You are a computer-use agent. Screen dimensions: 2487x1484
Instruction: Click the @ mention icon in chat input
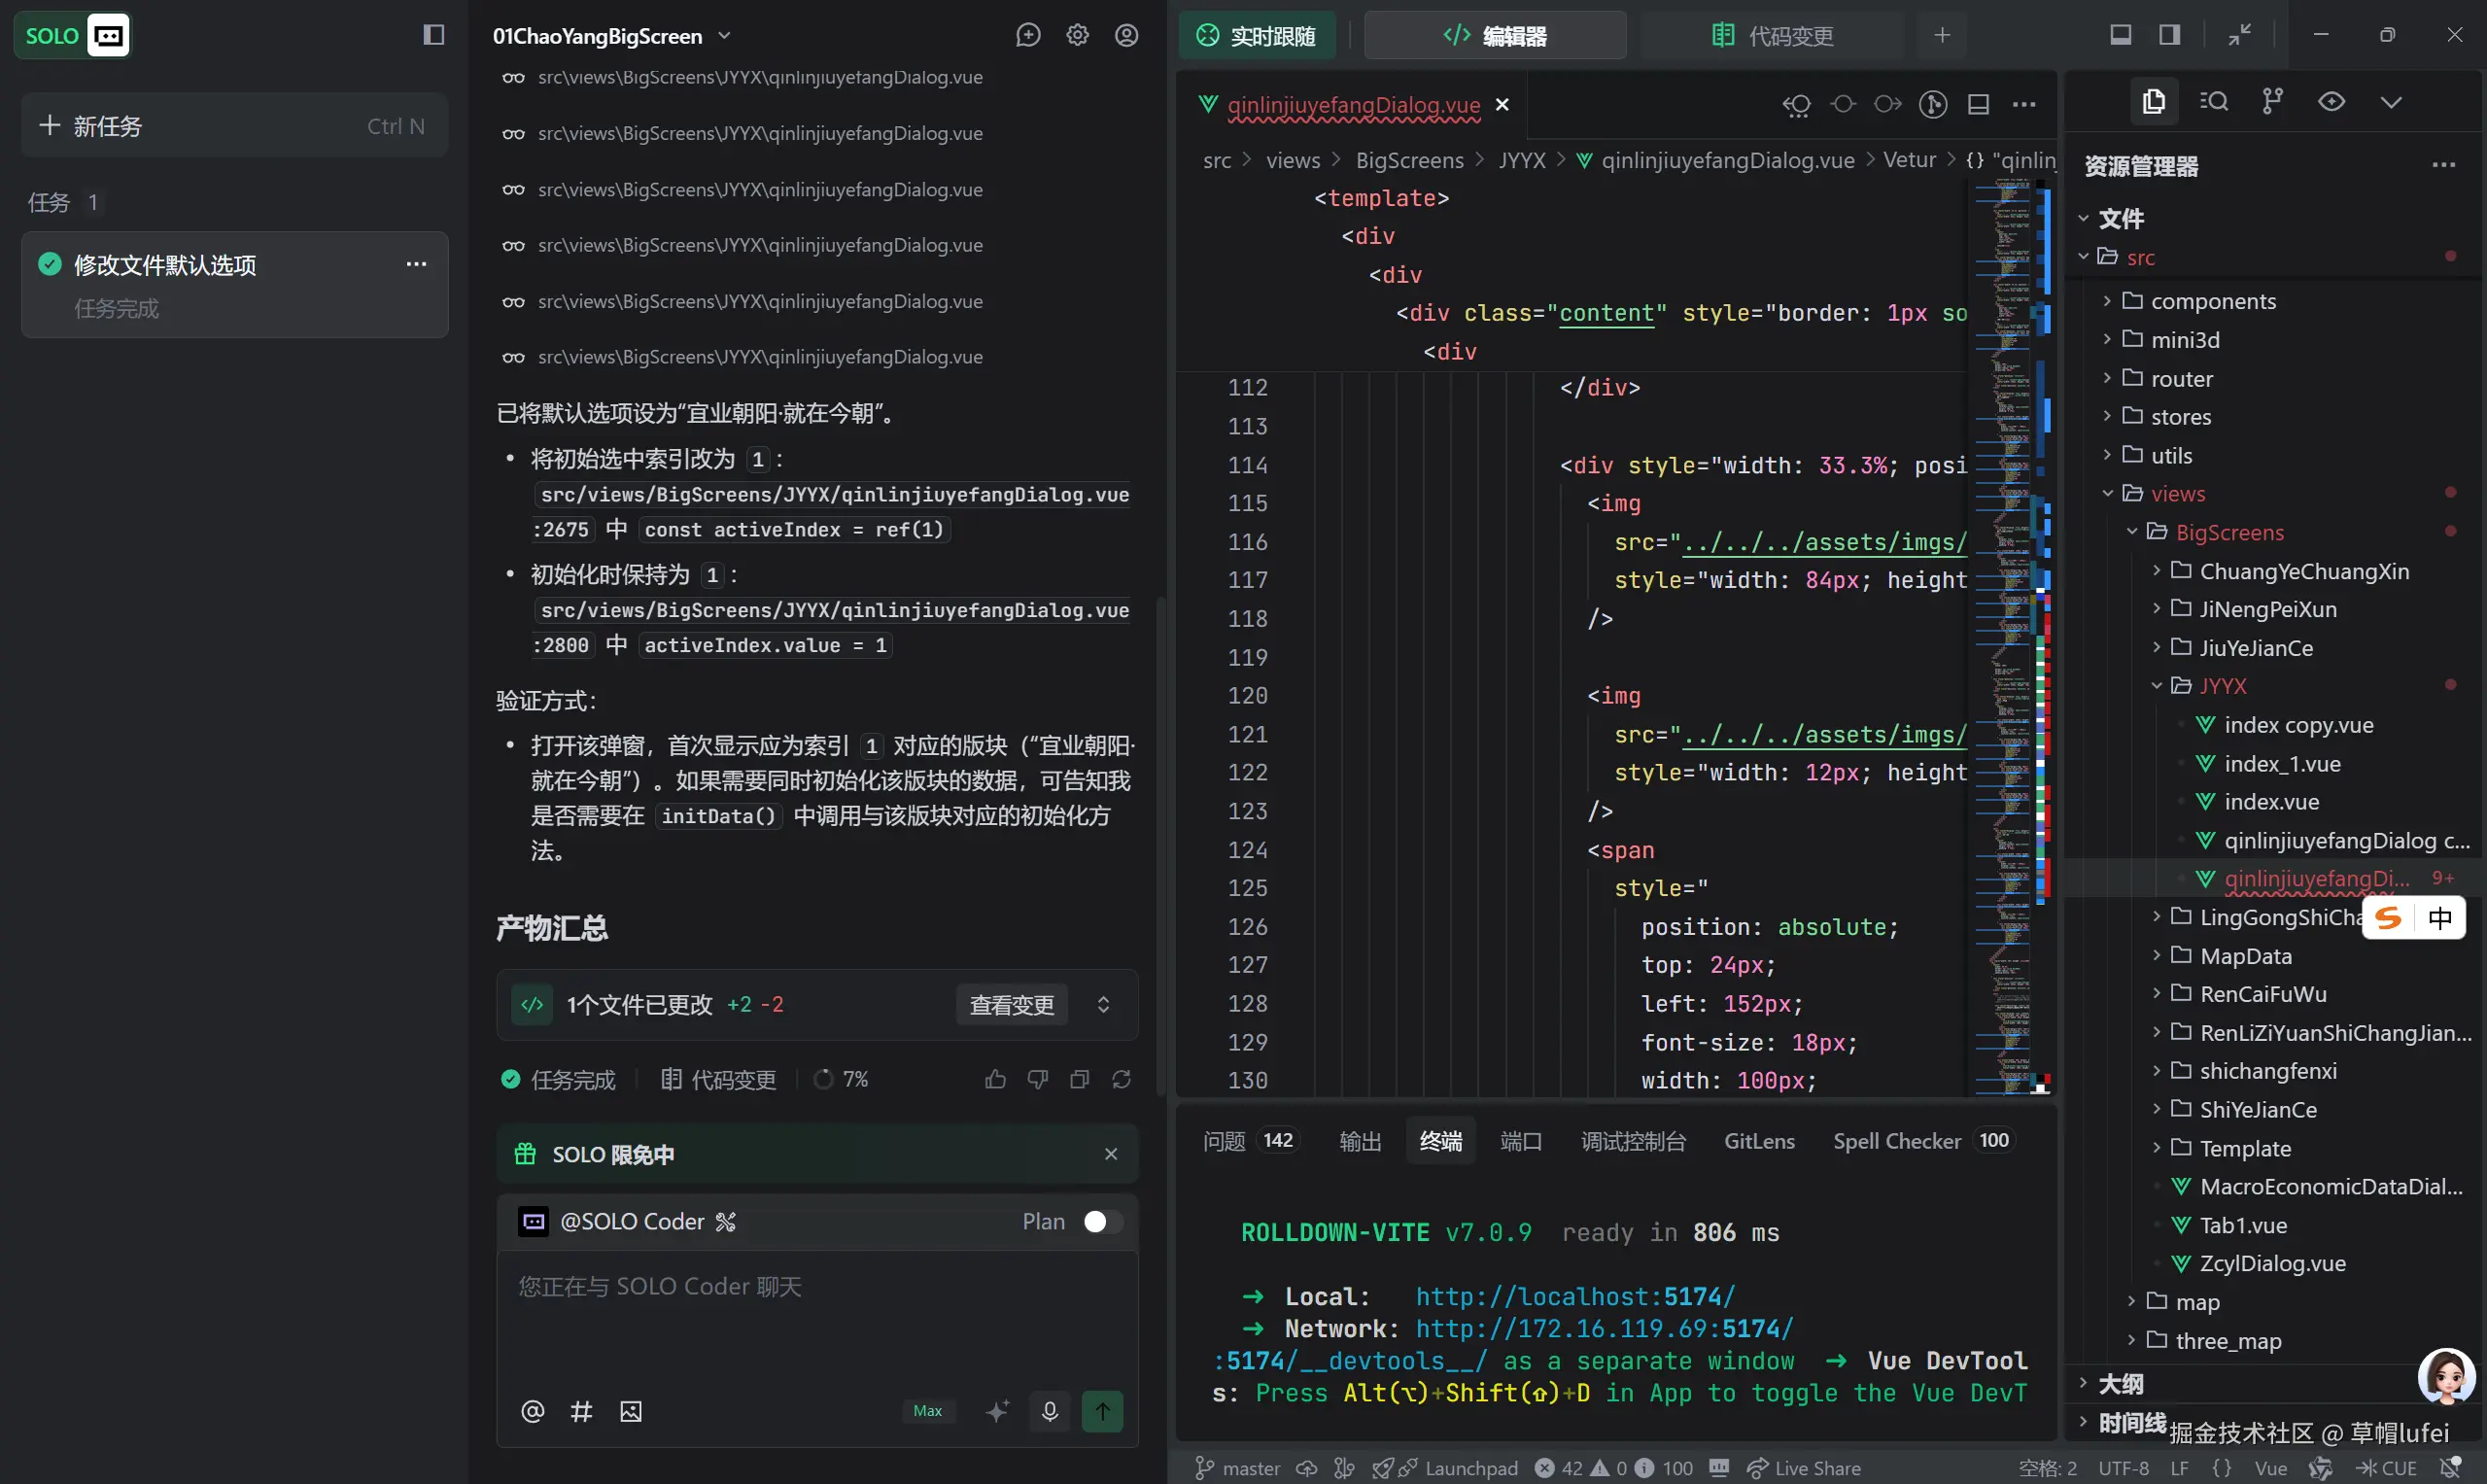532,1411
